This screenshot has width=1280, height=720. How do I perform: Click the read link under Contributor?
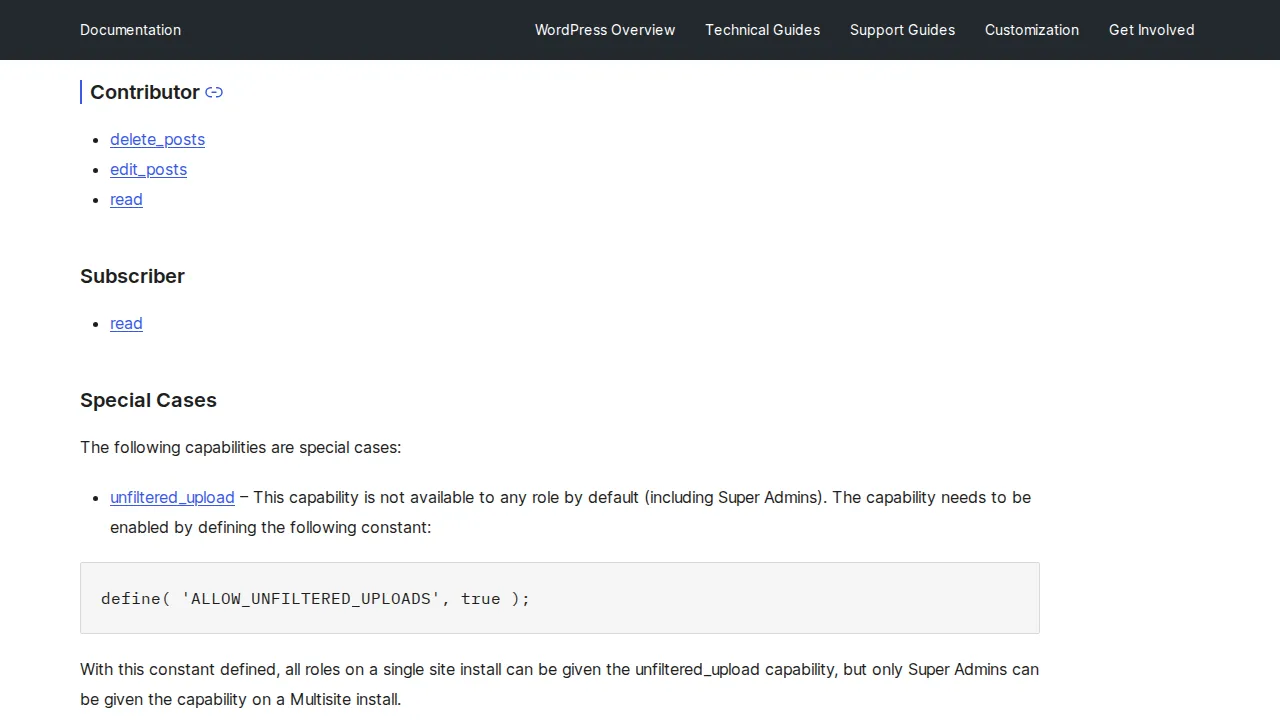(x=126, y=200)
